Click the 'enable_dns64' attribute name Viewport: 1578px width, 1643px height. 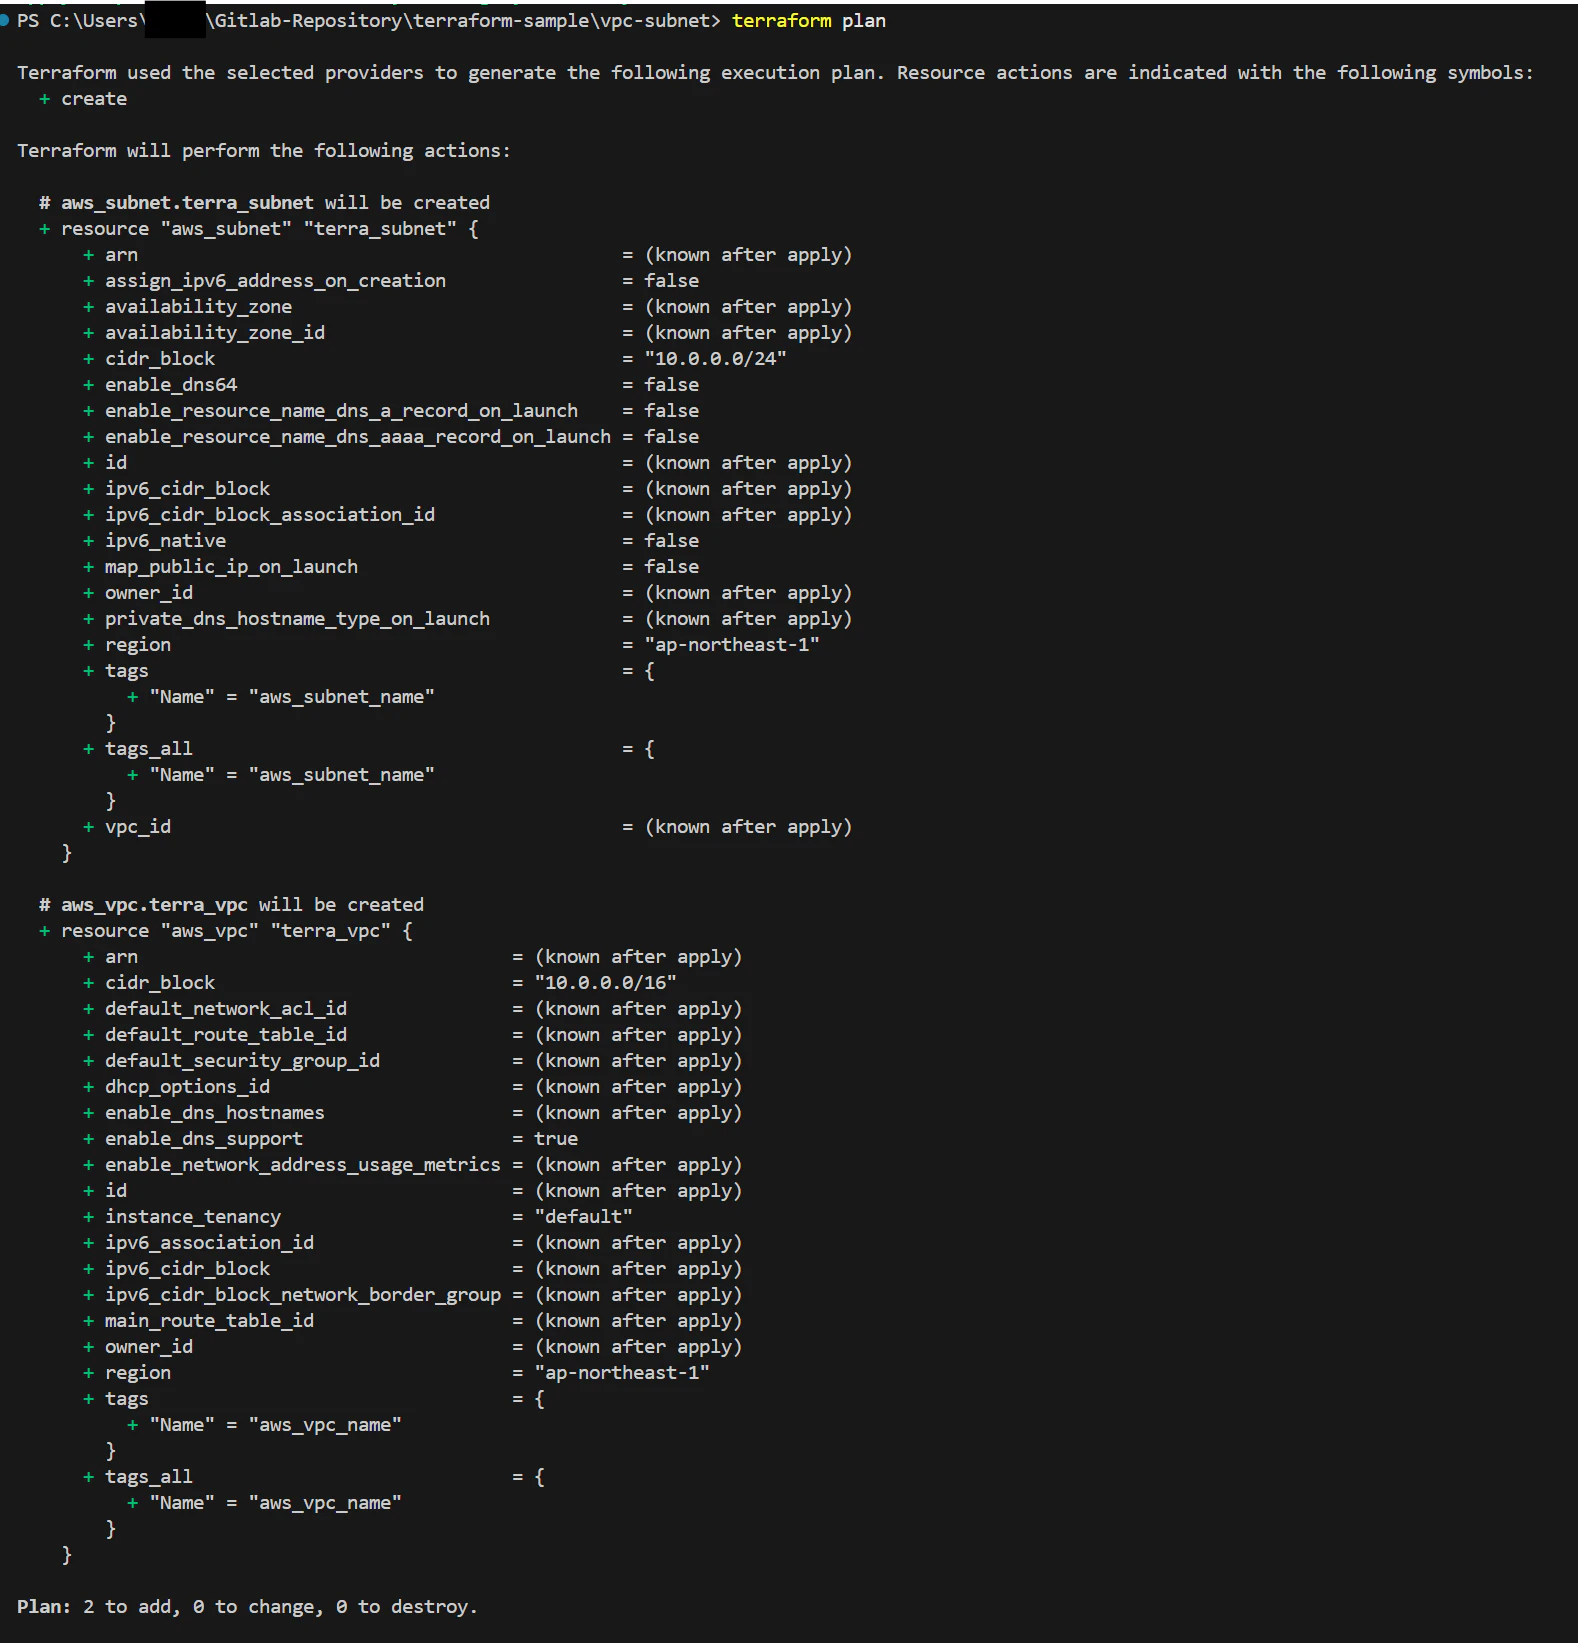171,385
